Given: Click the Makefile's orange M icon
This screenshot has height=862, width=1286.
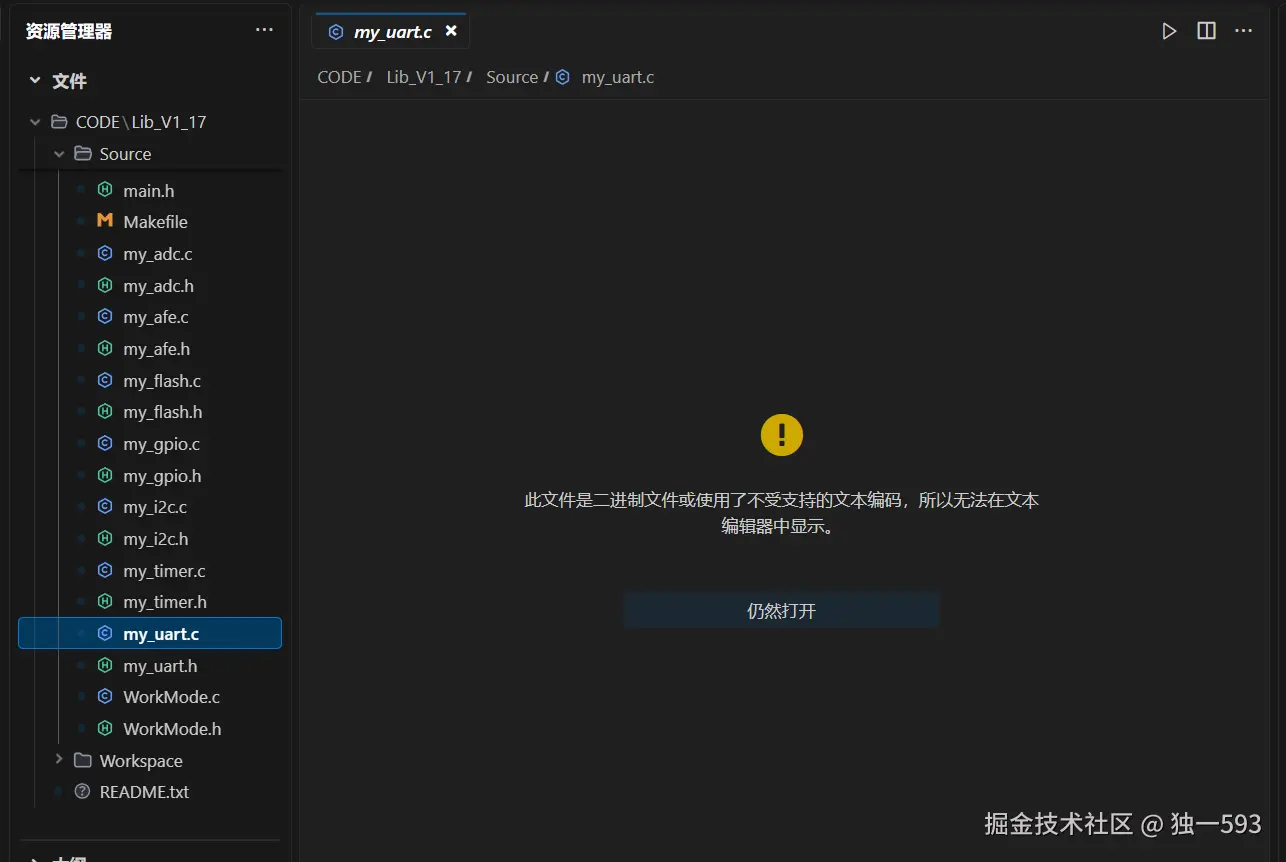Looking at the screenshot, I should coord(104,221).
